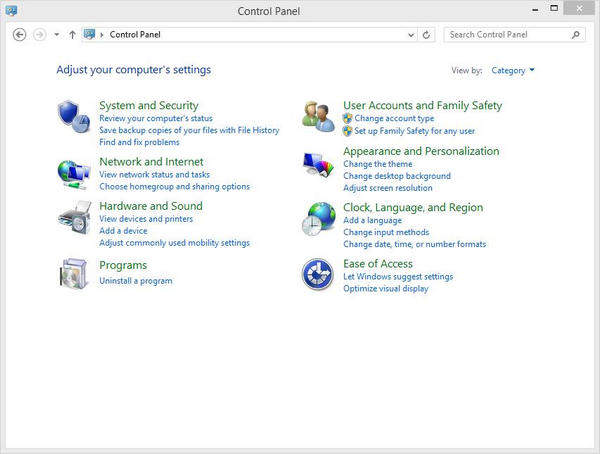This screenshot has height=454, width=600.
Task: Click Change date, time, or number formats
Action: click(x=414, y=244)
